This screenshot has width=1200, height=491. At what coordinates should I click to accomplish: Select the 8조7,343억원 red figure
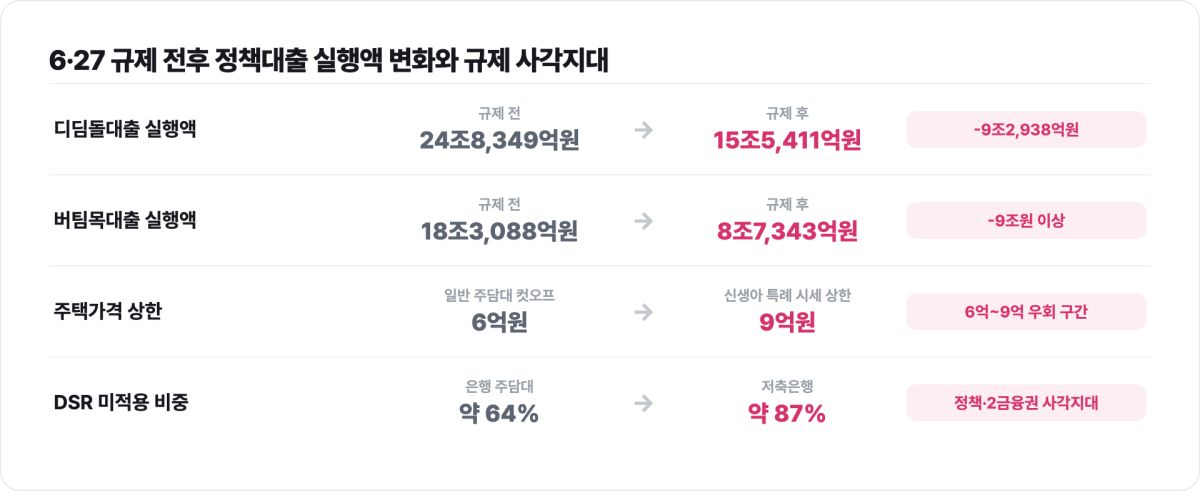point(787,232)
